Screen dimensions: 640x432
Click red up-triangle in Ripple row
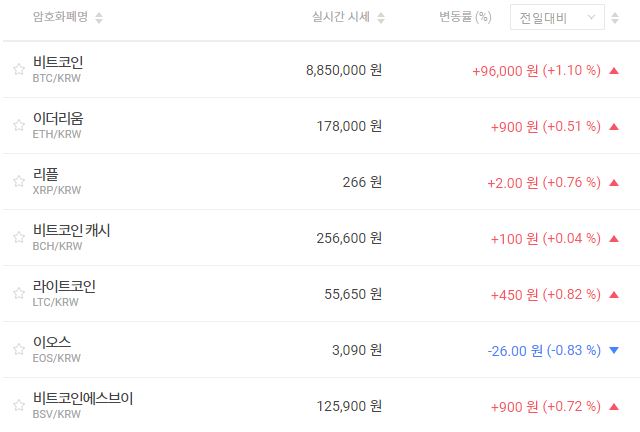613,182
